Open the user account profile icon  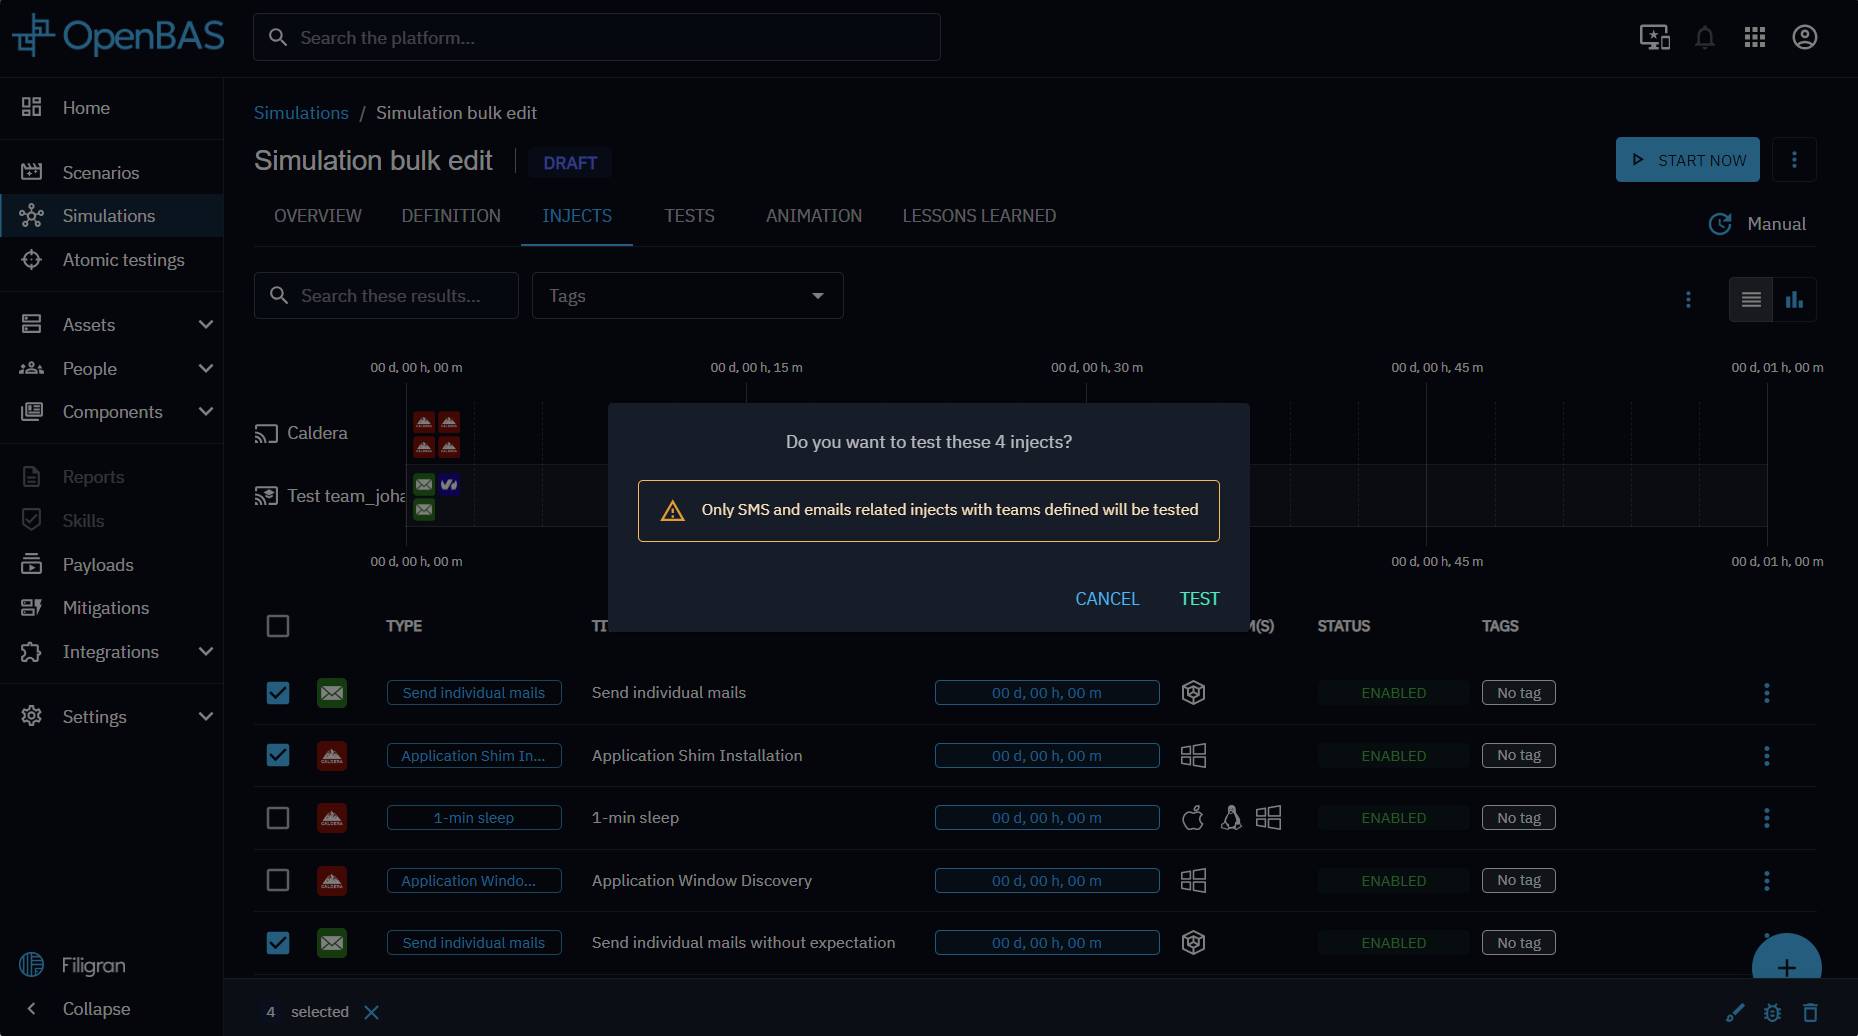[x=1805, y=38]
